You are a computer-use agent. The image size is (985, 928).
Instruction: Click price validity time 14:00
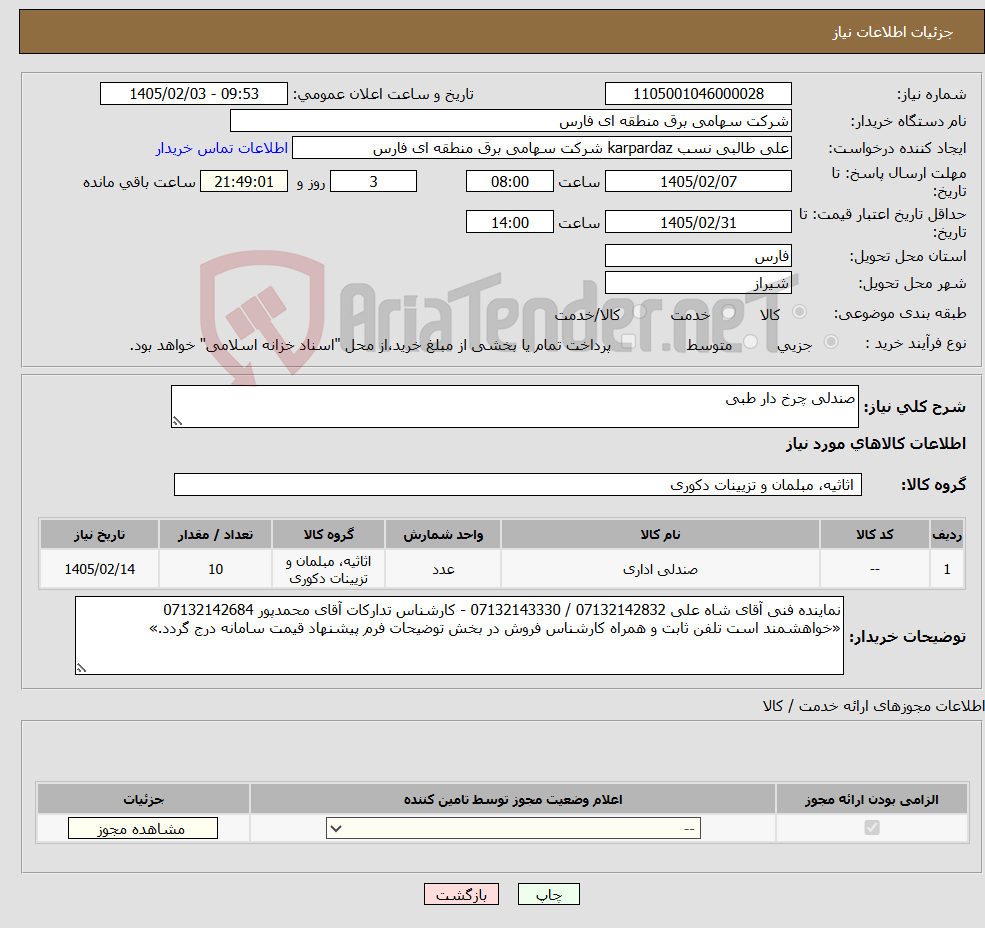(509, 222)
